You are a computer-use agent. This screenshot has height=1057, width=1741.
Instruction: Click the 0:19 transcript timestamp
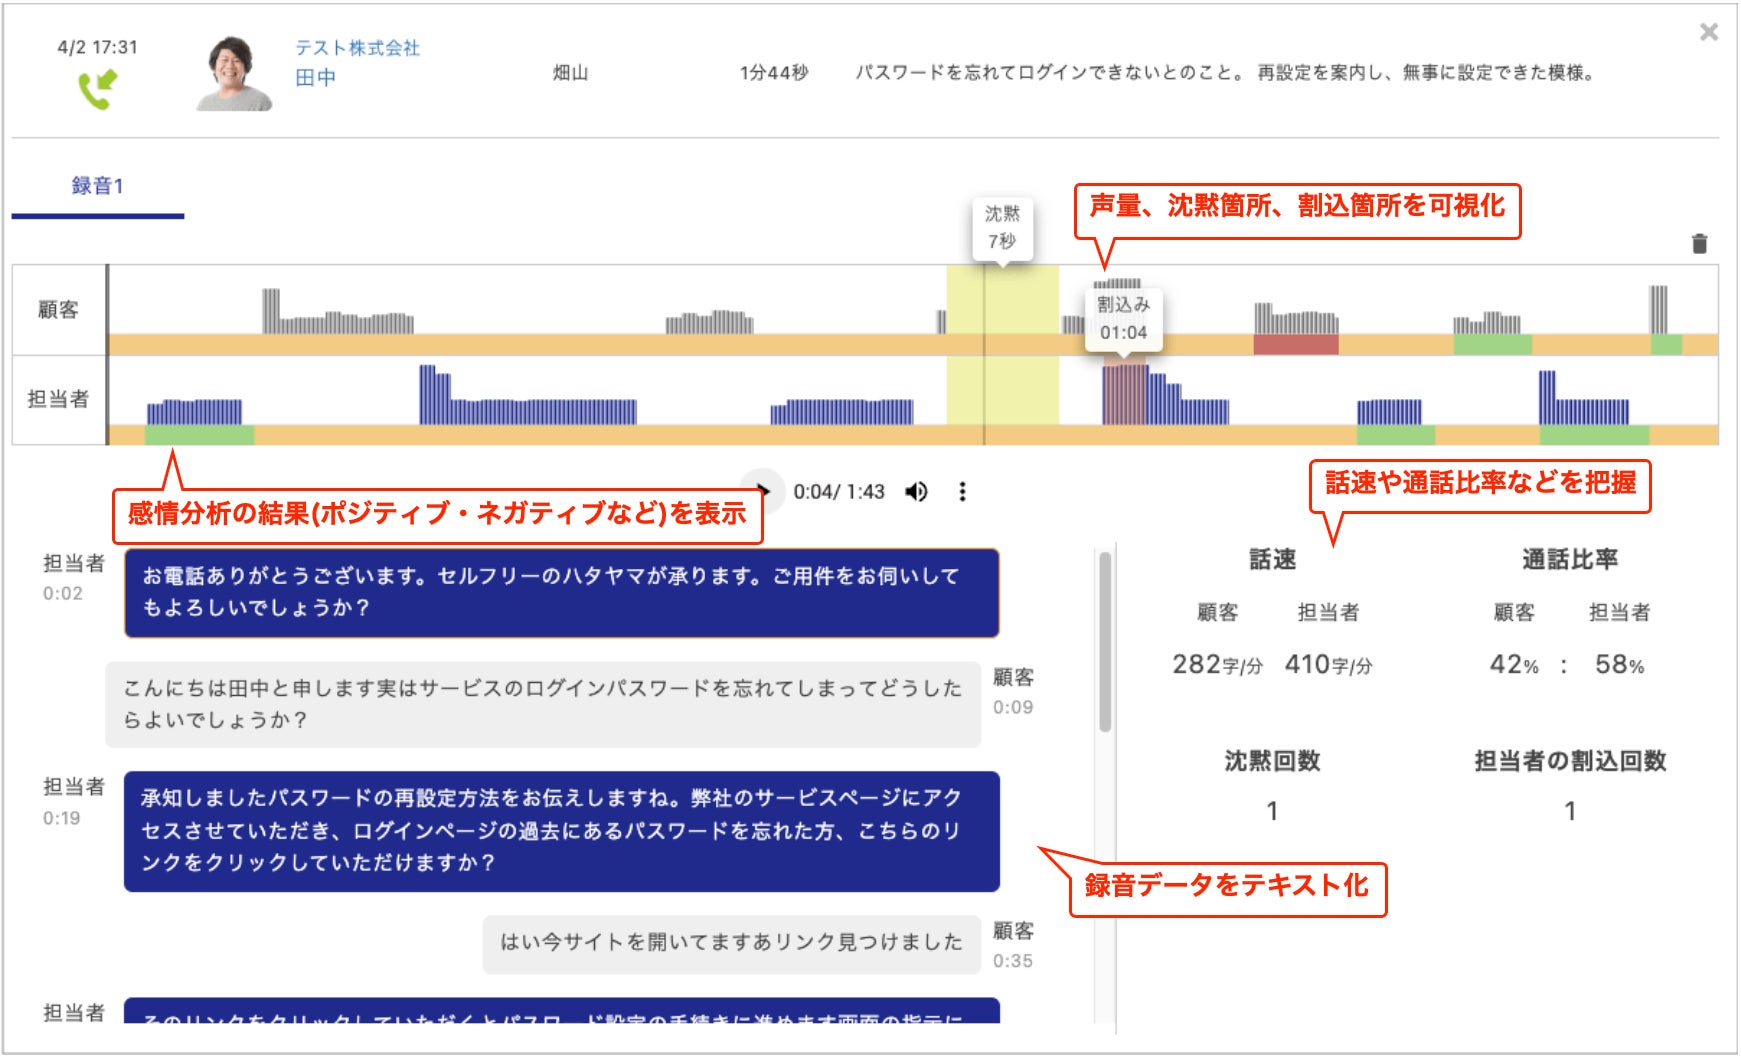tap(62, 819)
